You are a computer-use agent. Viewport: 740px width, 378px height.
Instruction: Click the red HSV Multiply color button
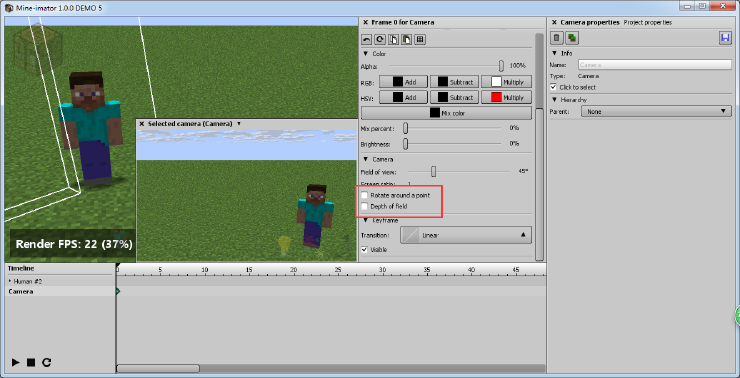(506, 97)
